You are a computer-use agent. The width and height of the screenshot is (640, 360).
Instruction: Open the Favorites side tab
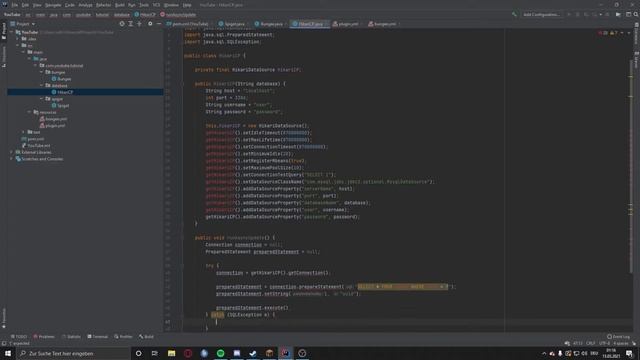pyautogui.click(x=4, y=318)
